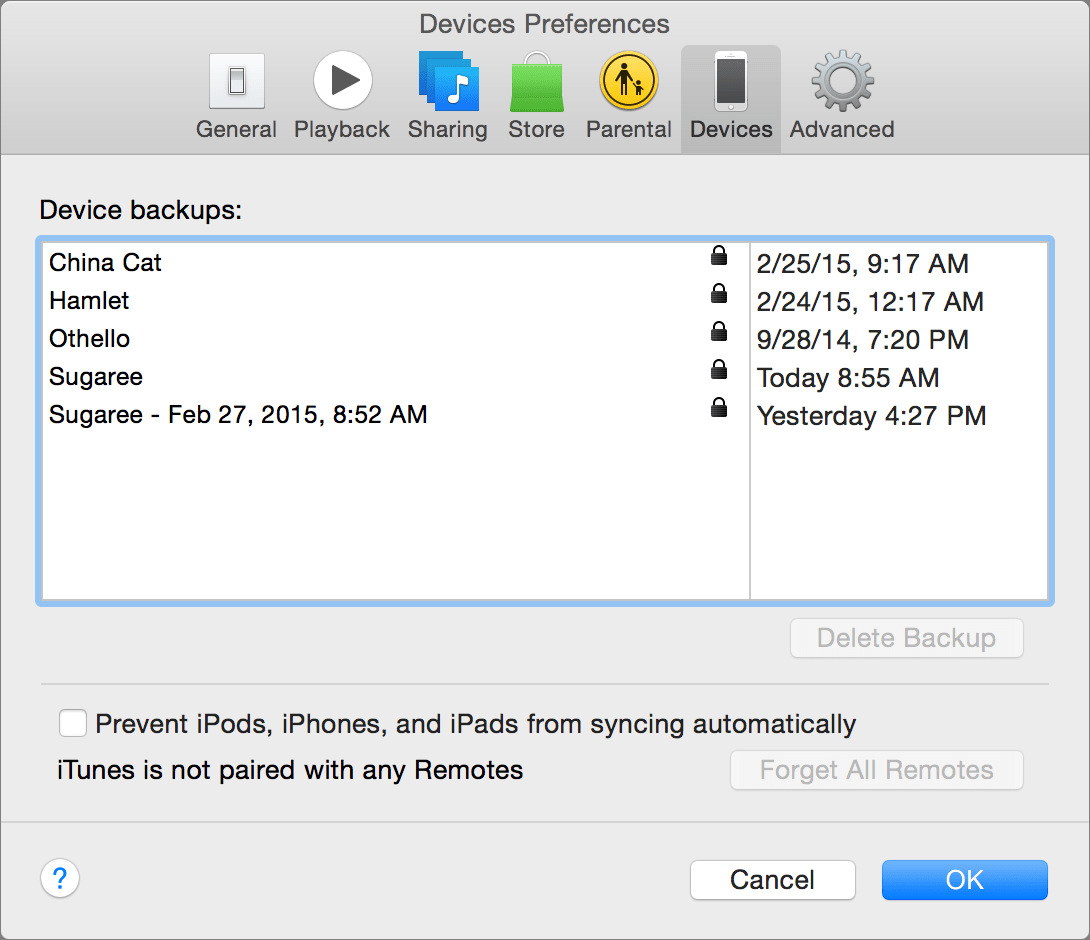The height and width of the screenshot is (940, 1090).
Task: Select the Devices preferences tab
Action: pyautogui.click(x=731, y=99)
